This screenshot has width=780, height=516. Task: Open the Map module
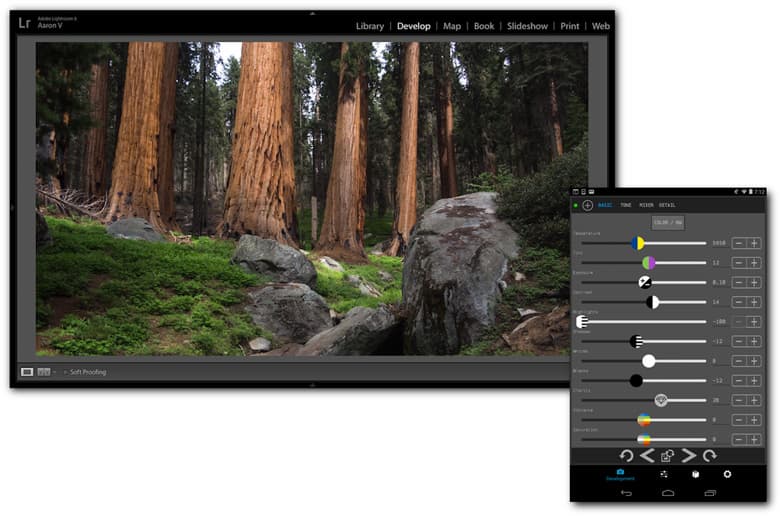pyautogui.click(x=452, y=26)
